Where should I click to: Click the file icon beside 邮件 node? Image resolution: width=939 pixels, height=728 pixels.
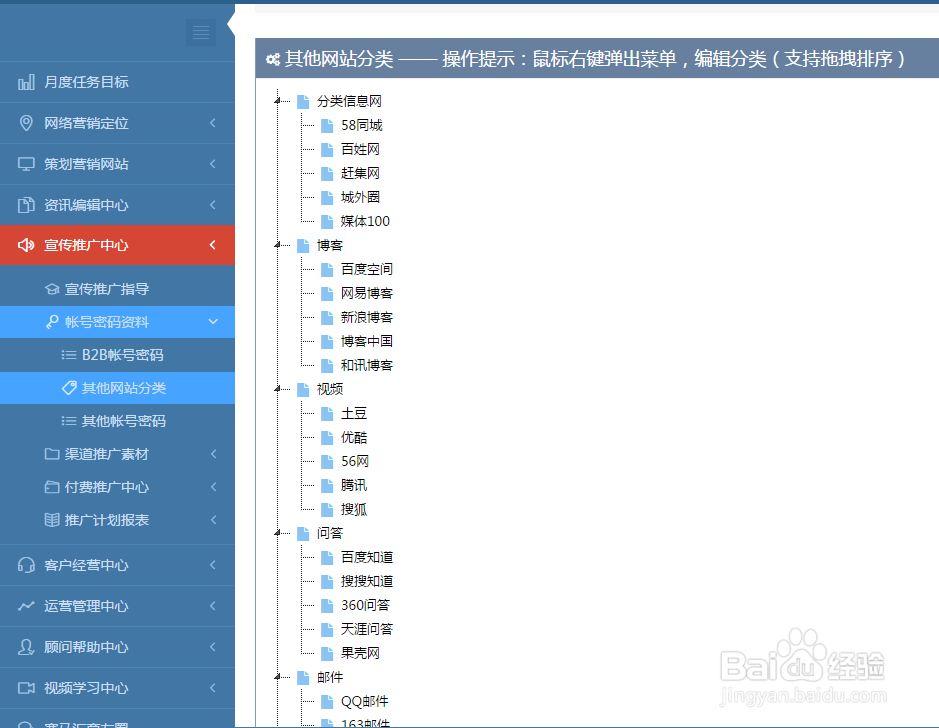coord(303,678)
